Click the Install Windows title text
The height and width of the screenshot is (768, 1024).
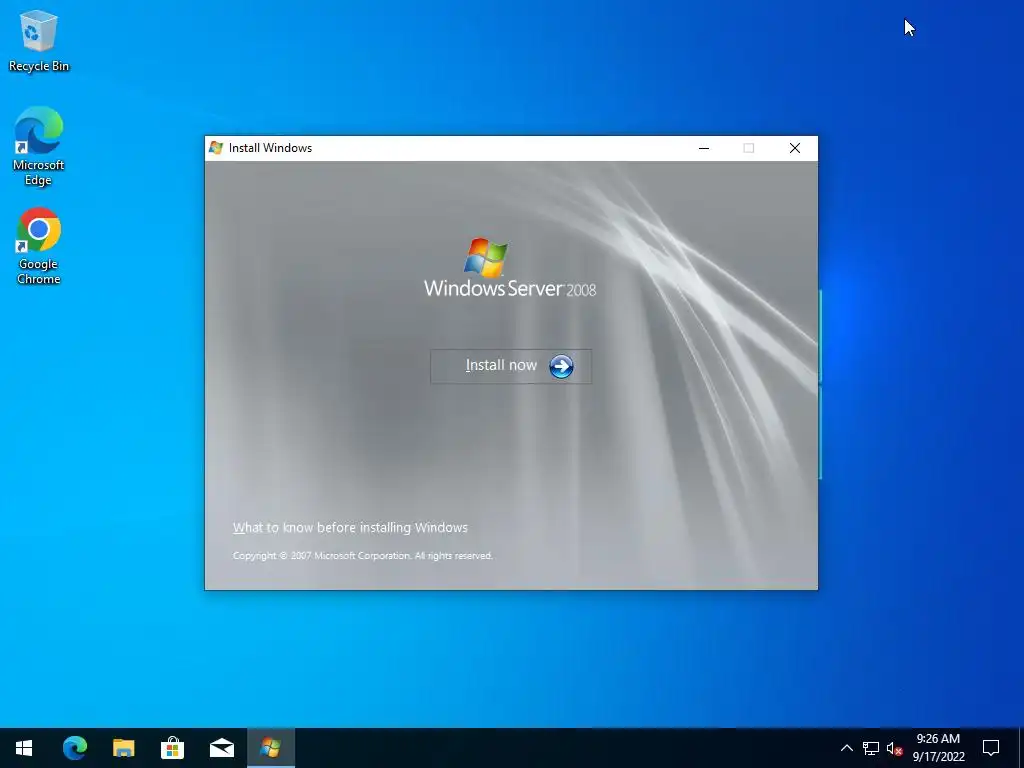[x=270, y=148]
